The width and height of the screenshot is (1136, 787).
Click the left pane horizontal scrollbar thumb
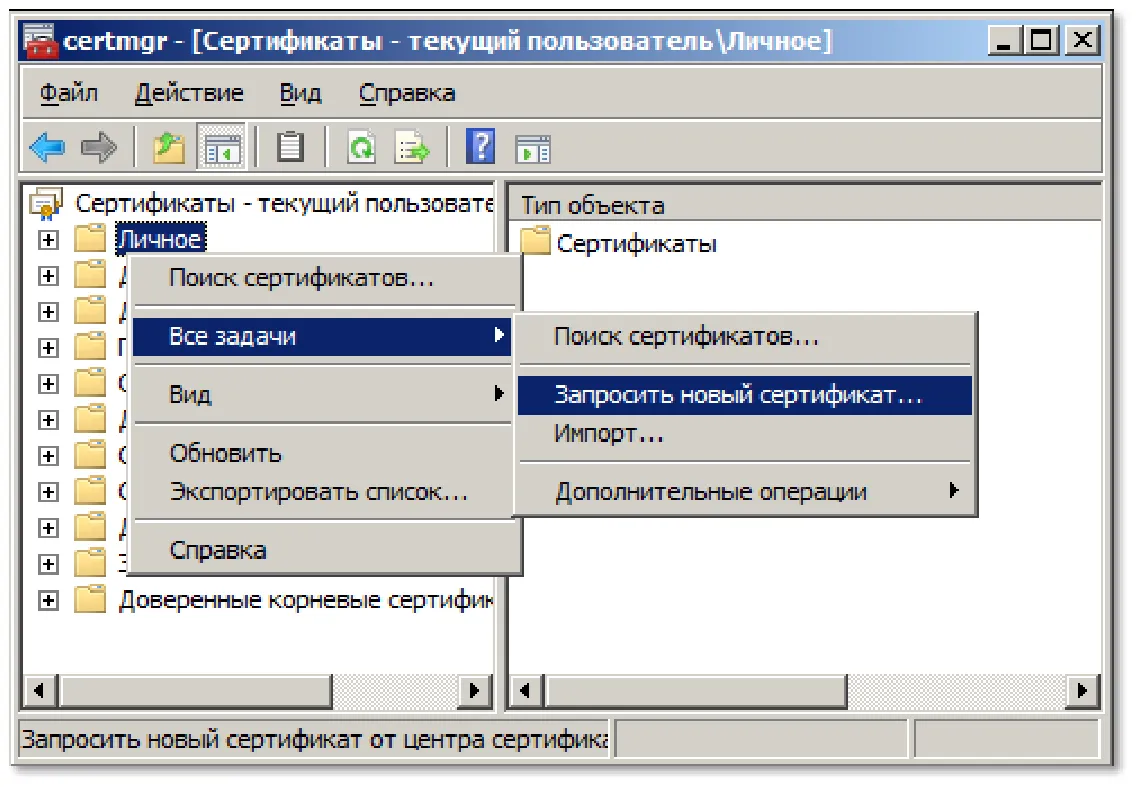click(x=196, y=691)
